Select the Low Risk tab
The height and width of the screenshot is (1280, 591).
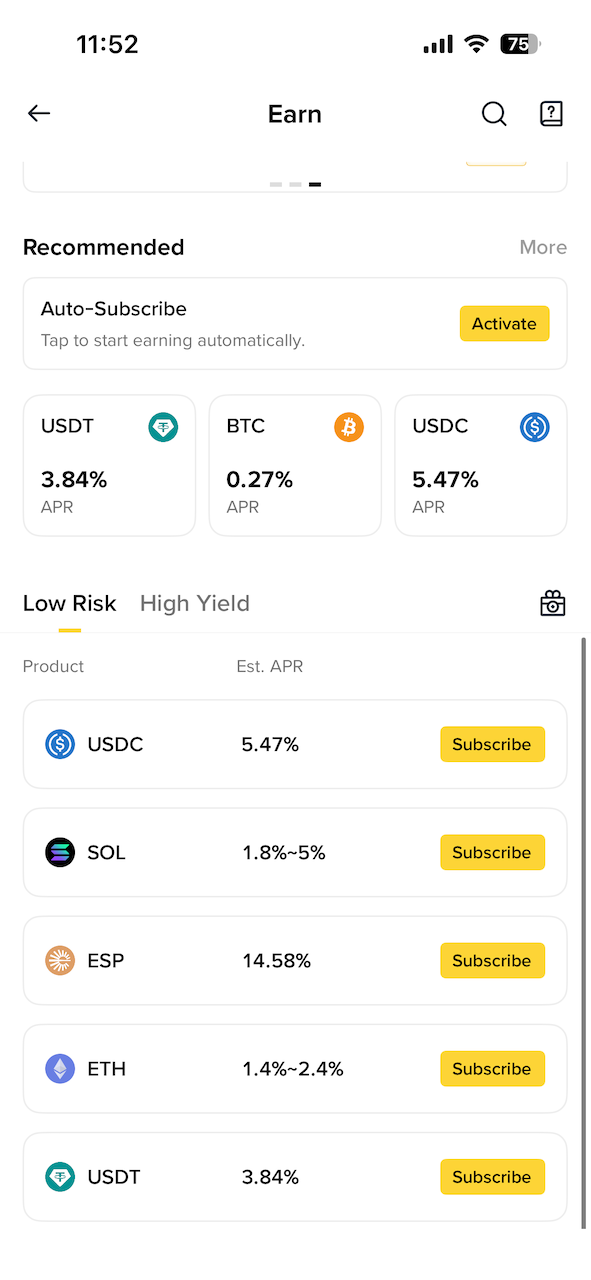coord(70,603)
